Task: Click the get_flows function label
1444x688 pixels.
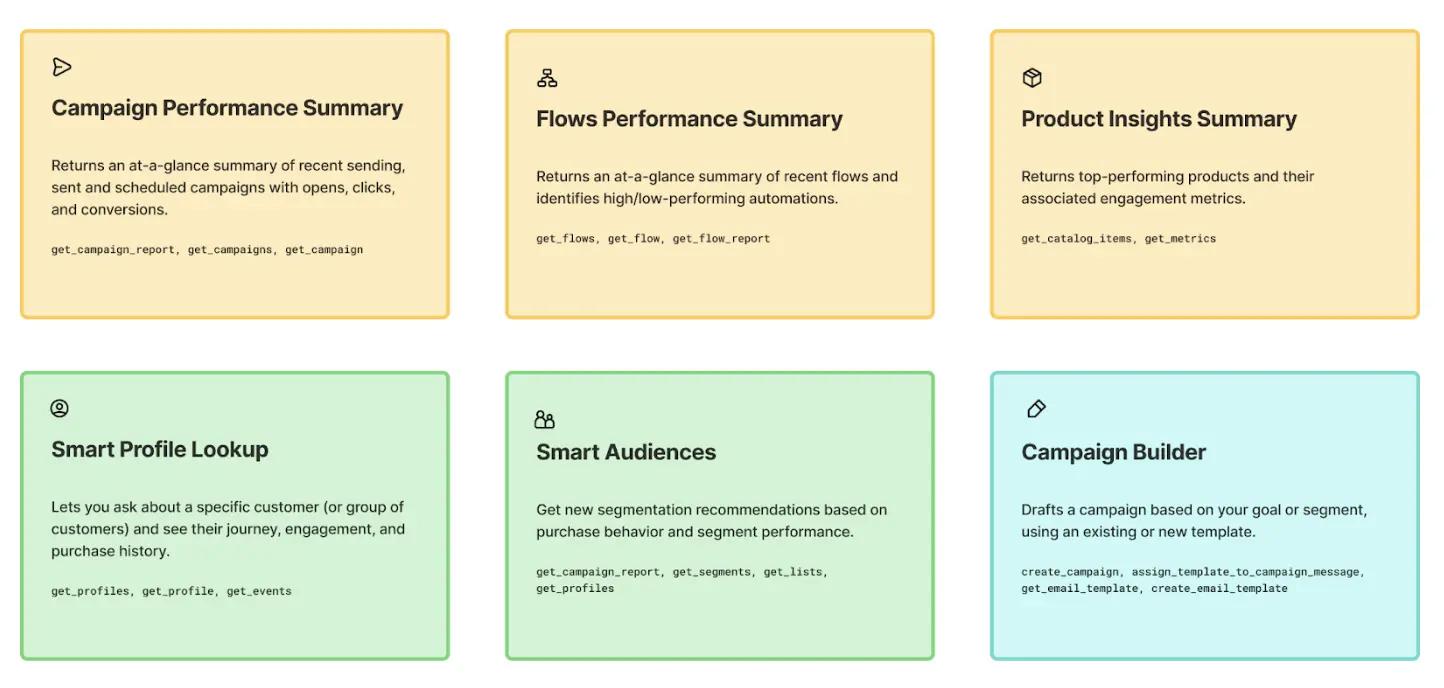Action: [564, 238]
